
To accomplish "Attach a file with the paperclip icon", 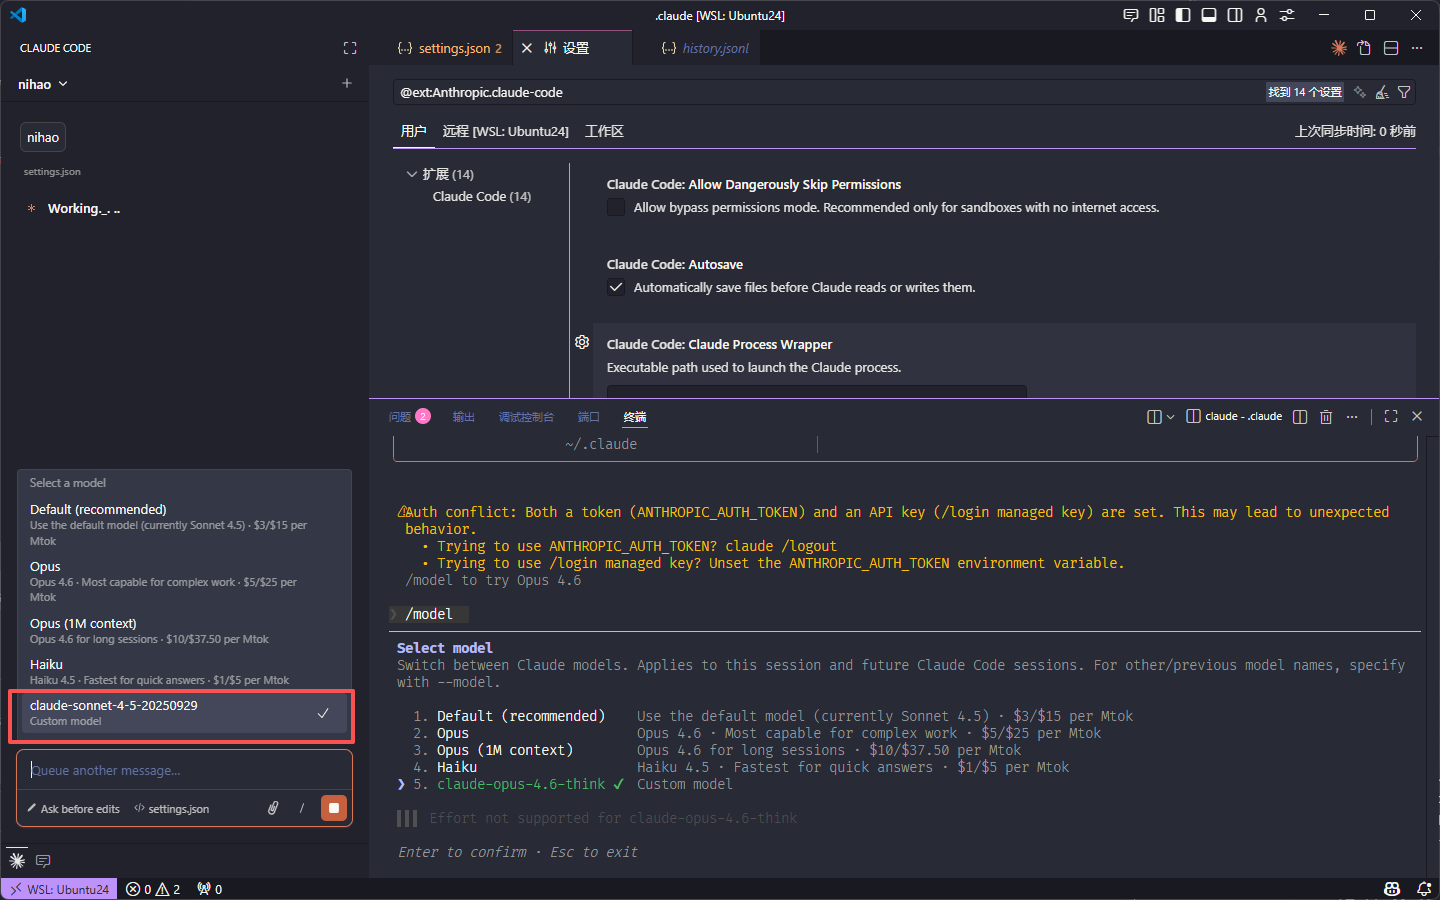I will click(x=272, y=808).
